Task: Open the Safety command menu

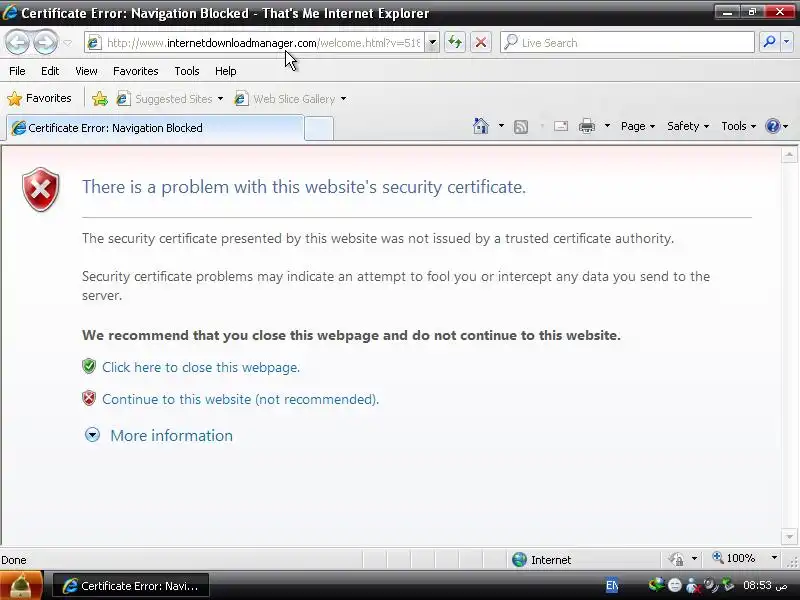Action: tap(688, 126)
